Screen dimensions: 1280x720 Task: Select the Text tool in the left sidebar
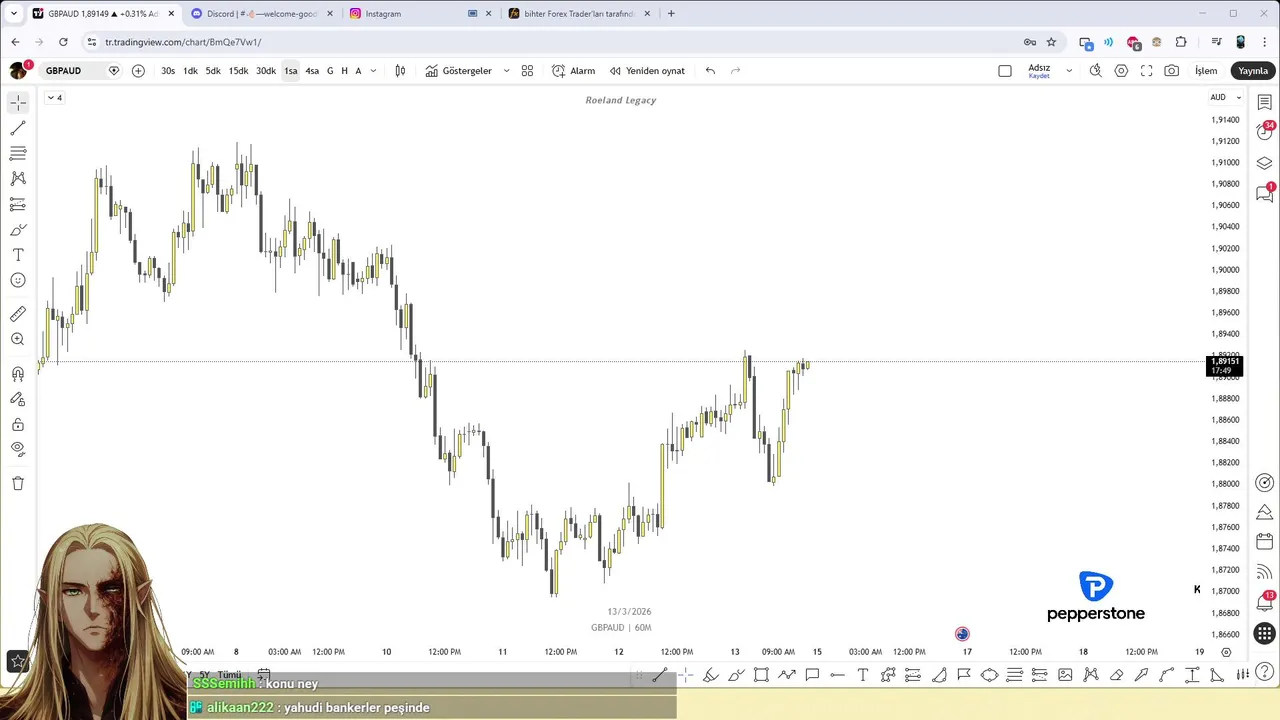click(18, 255)
